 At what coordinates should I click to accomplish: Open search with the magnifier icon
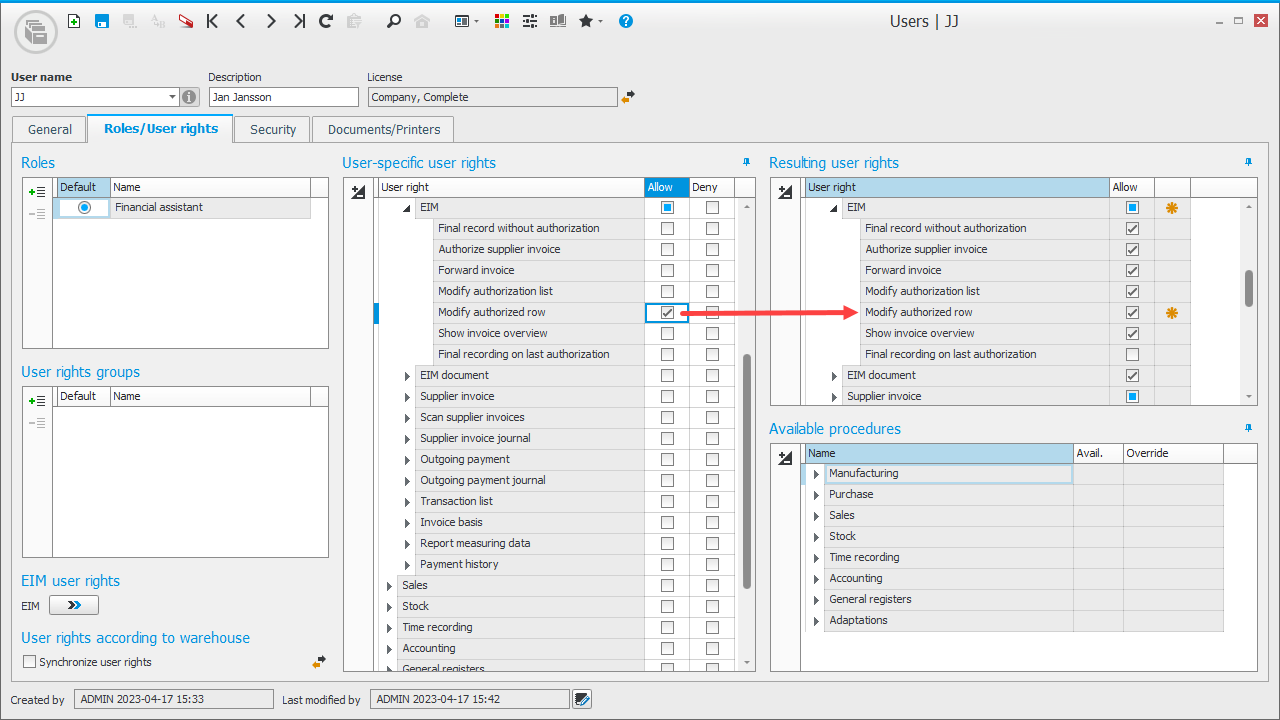point(394,21)
